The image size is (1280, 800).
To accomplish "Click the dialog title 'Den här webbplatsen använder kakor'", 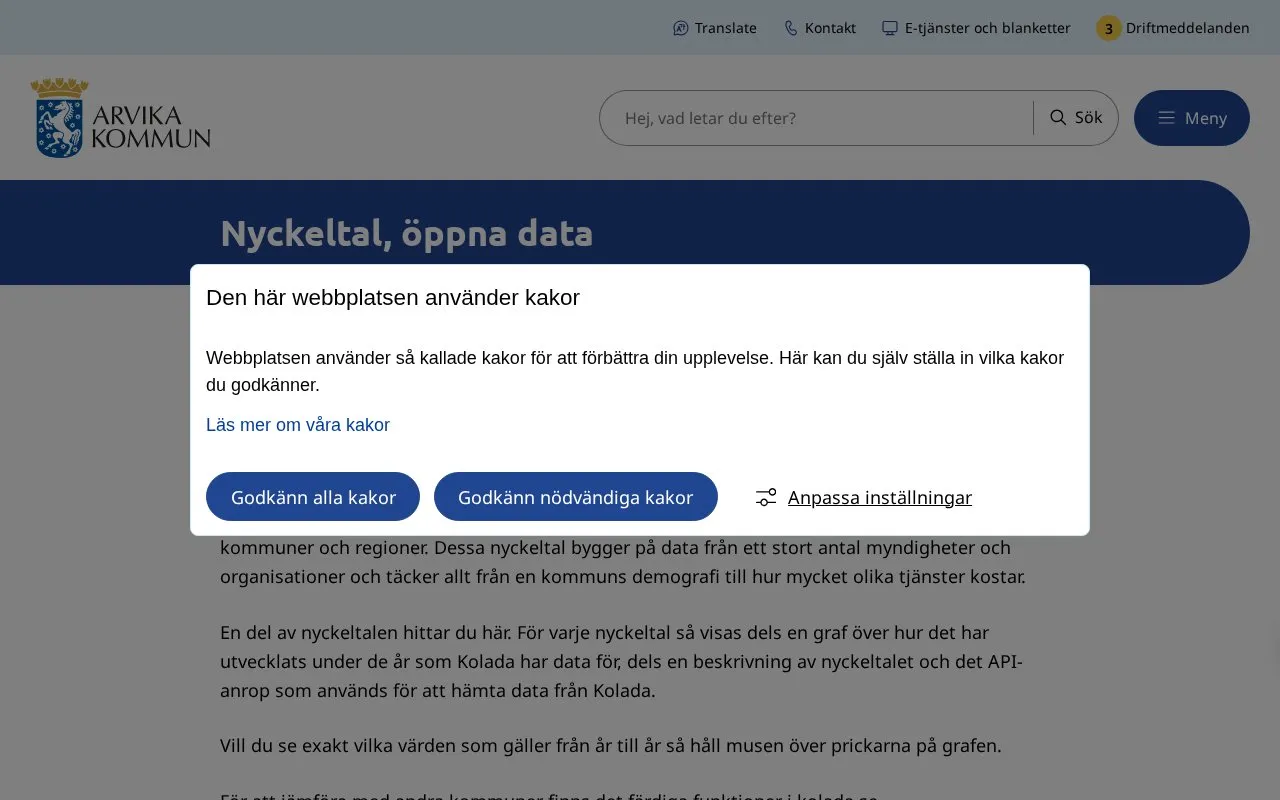I will (393, 297).
